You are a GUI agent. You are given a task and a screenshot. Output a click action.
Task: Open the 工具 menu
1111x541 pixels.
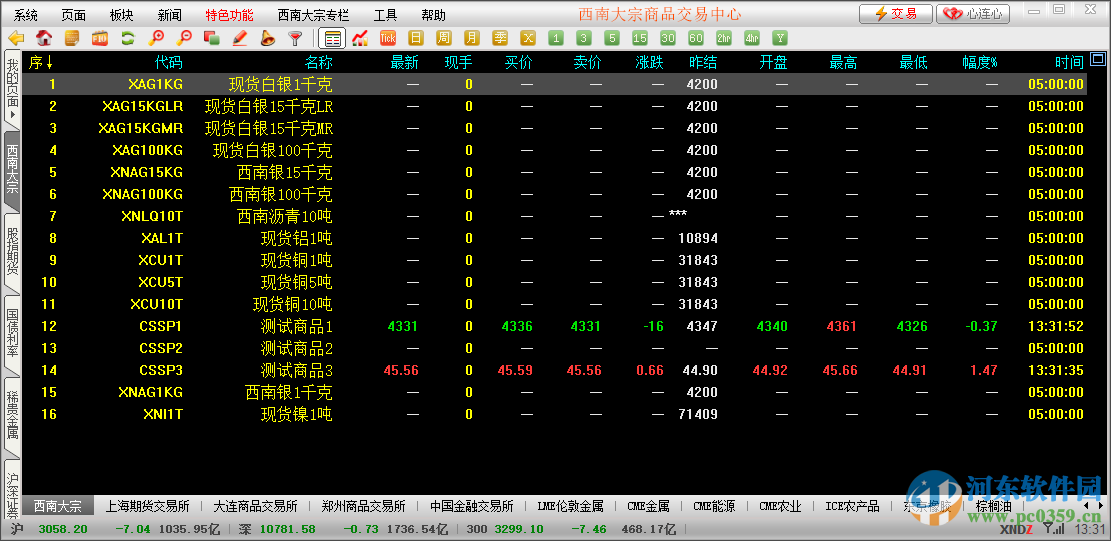click(385, 15)
